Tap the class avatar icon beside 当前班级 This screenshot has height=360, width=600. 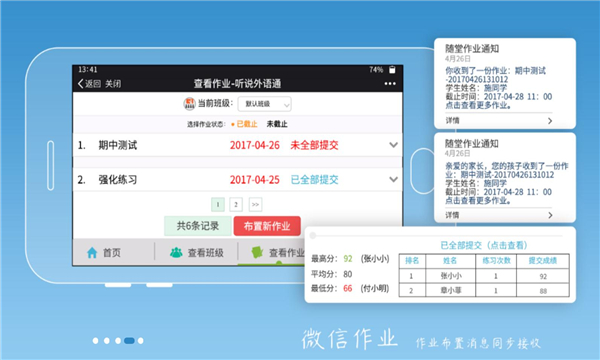pyautogui.click(x=189, y=103)
